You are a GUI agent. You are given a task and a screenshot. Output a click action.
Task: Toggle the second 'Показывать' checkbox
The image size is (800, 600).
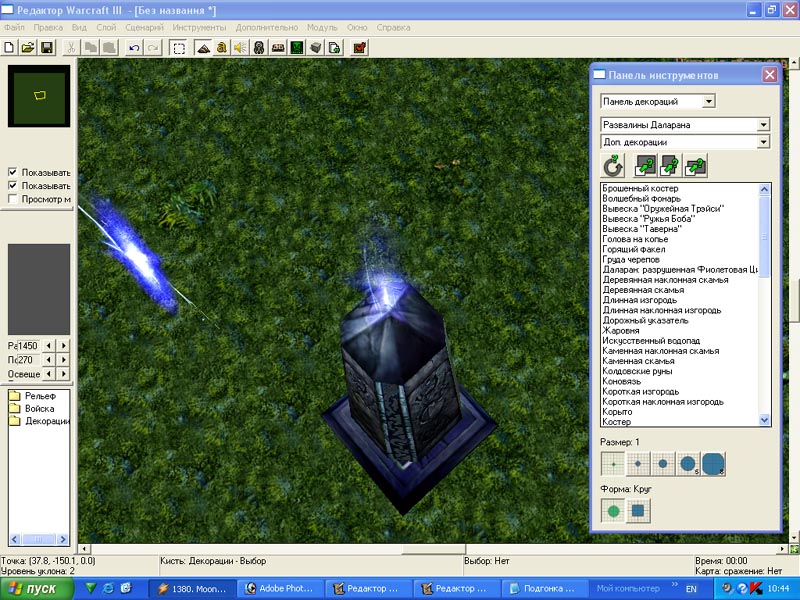[13, 185]
